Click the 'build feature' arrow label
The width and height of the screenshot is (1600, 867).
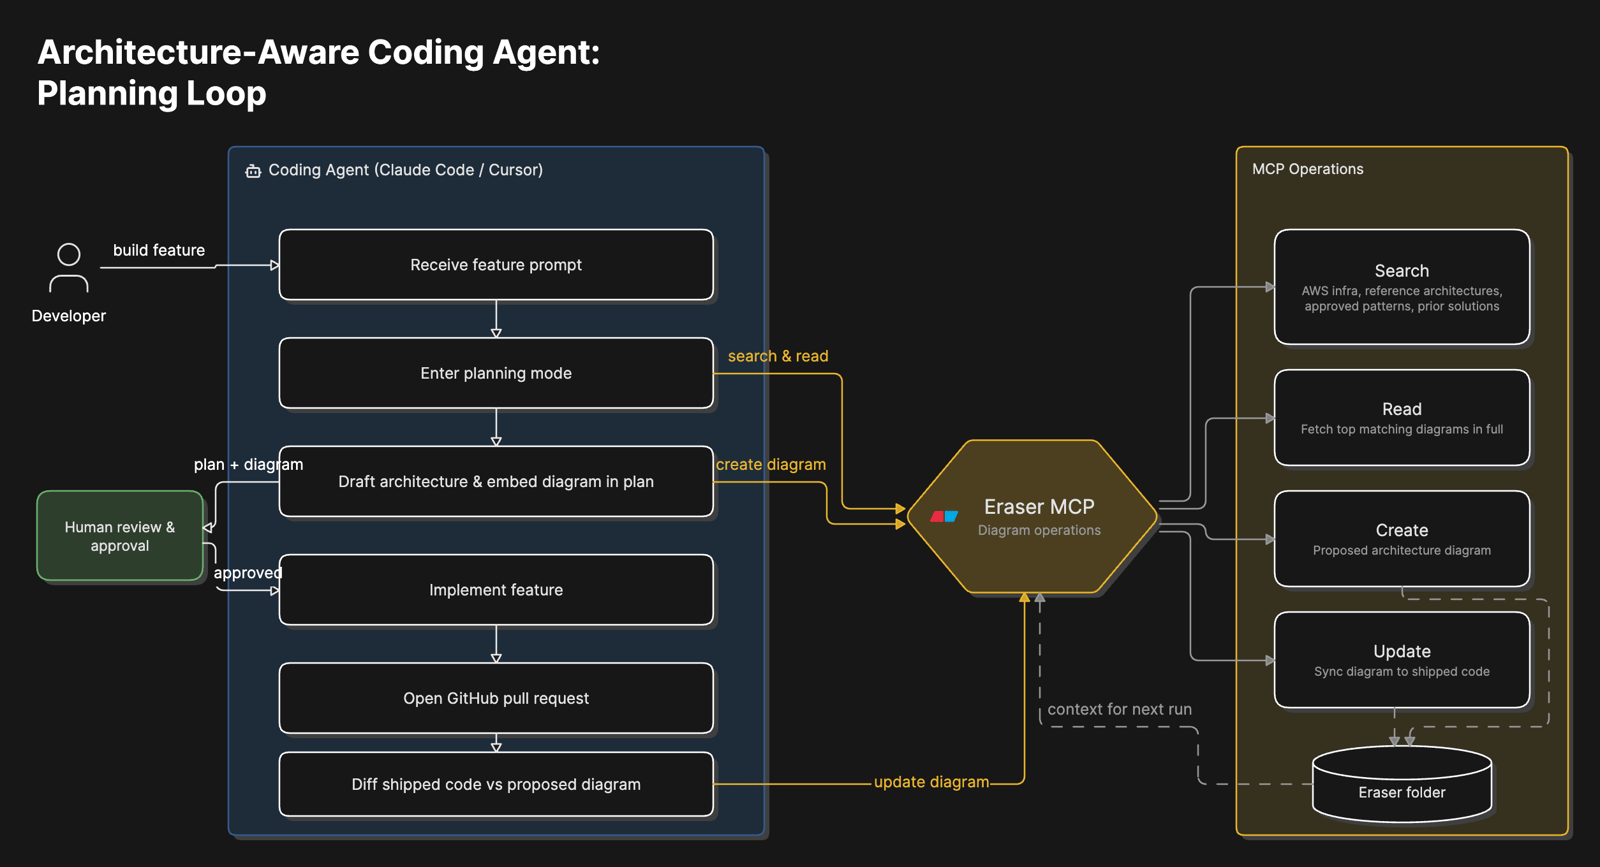[x=159, y=250]
